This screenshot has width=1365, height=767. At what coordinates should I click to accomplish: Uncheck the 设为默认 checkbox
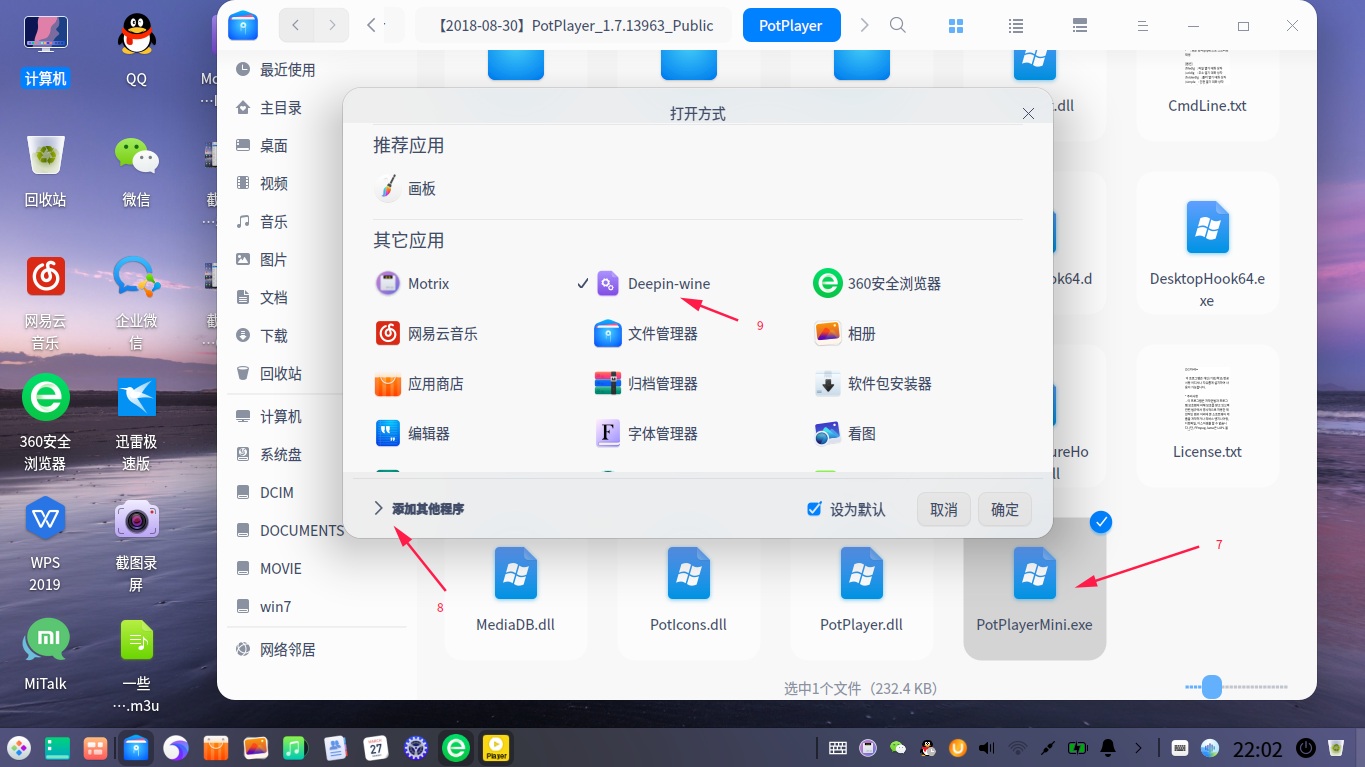[814, 509]
